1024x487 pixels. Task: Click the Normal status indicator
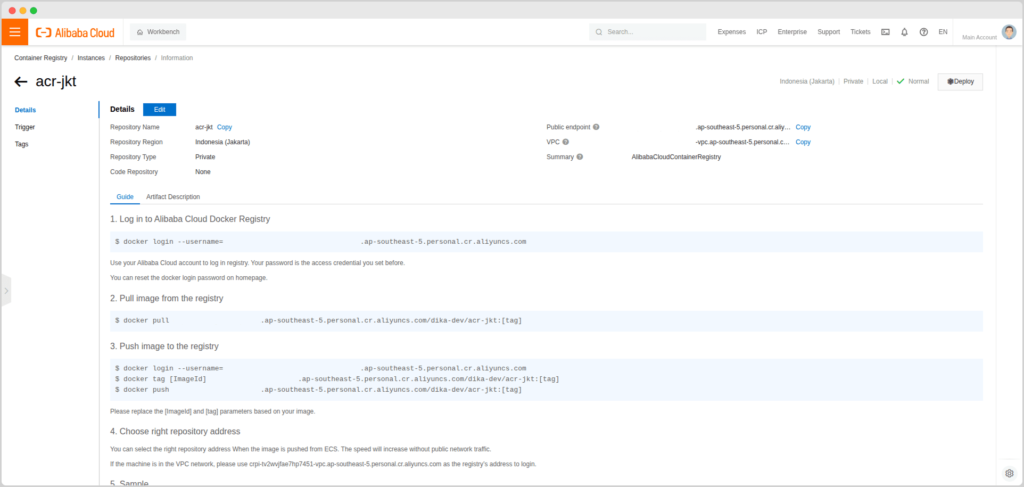pos(912,82)
